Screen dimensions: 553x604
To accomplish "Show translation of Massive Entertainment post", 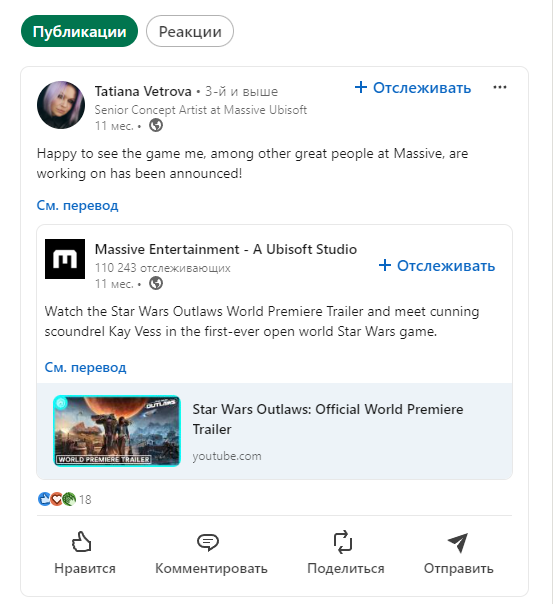I will click(x=85, y=367).
